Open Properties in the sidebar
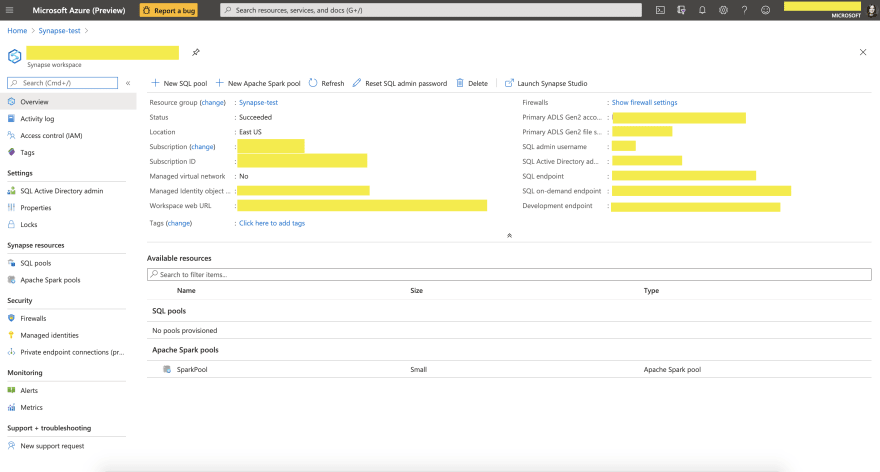880x472 pixels. (35, 208)
